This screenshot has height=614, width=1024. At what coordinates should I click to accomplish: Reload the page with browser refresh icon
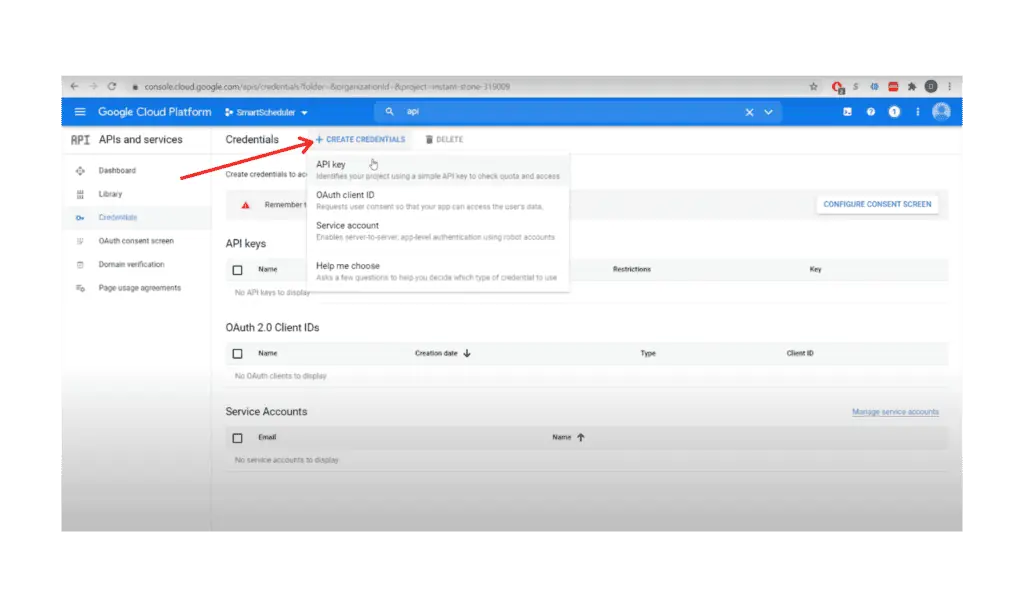[x=112, y=87]
